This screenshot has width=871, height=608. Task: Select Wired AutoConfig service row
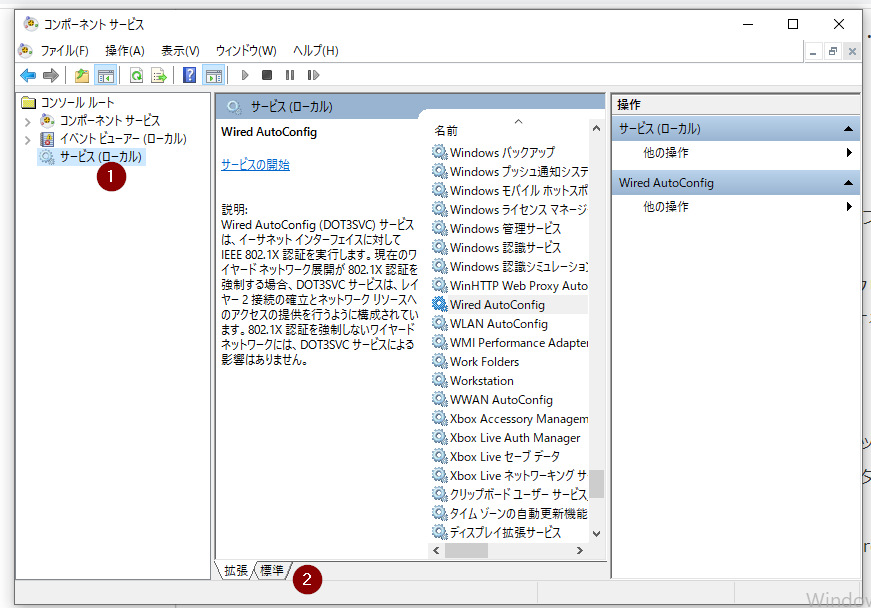click(x=509, y=304)
